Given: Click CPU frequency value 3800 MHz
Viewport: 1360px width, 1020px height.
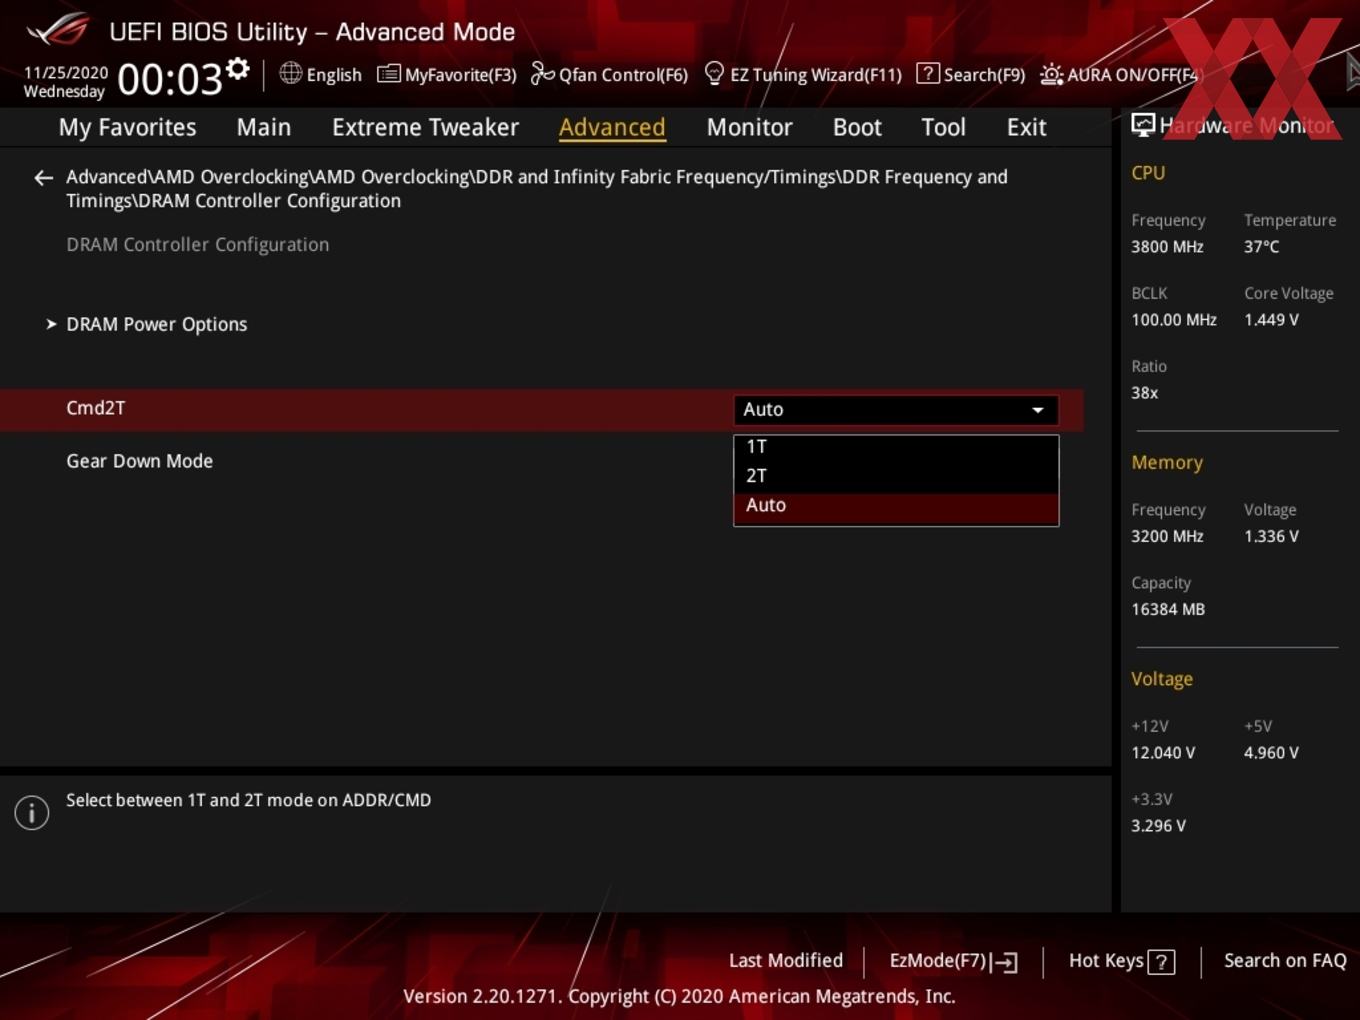Looking at the screenshot, I should [1167, 247].
